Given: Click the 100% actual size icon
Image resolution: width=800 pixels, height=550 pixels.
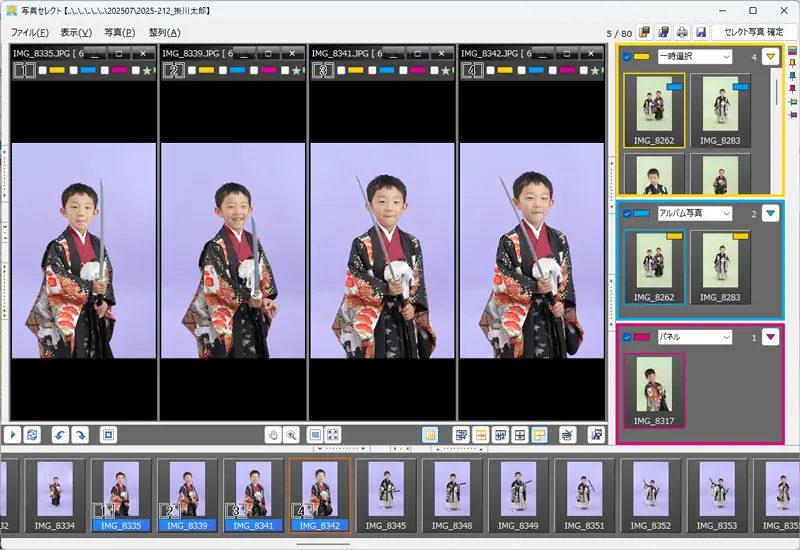Looking at the screenshot, I should click(315, 435).
